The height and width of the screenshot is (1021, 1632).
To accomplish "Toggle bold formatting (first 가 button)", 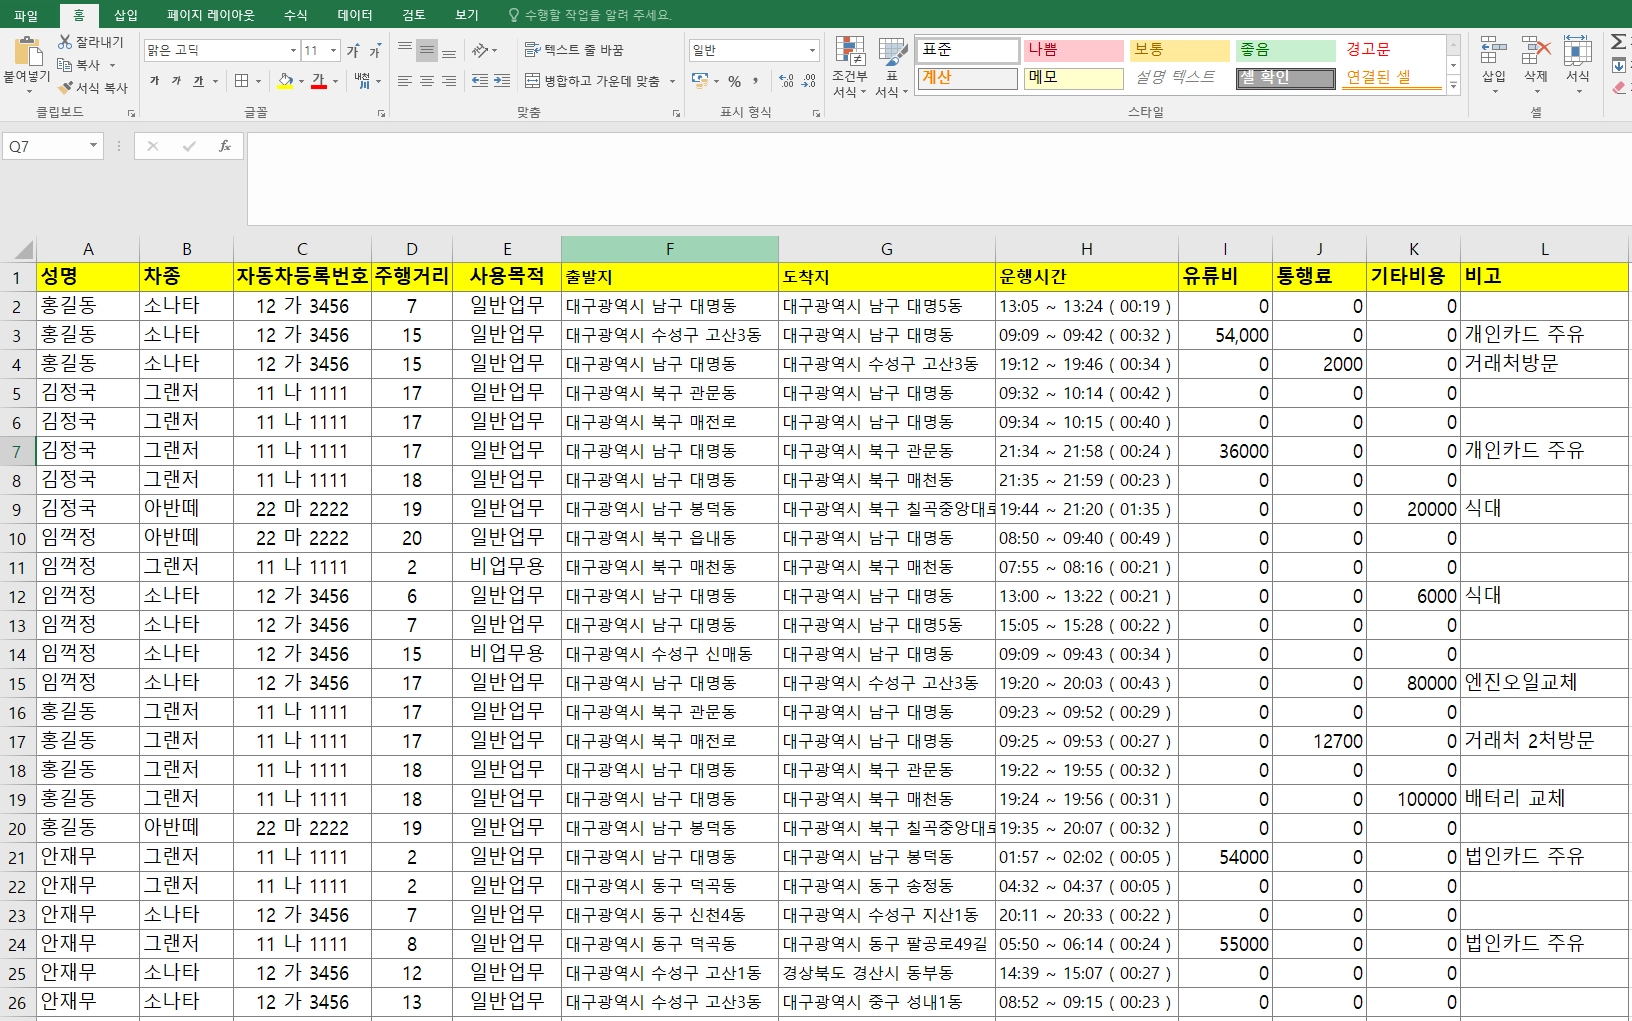I will 154,81.
